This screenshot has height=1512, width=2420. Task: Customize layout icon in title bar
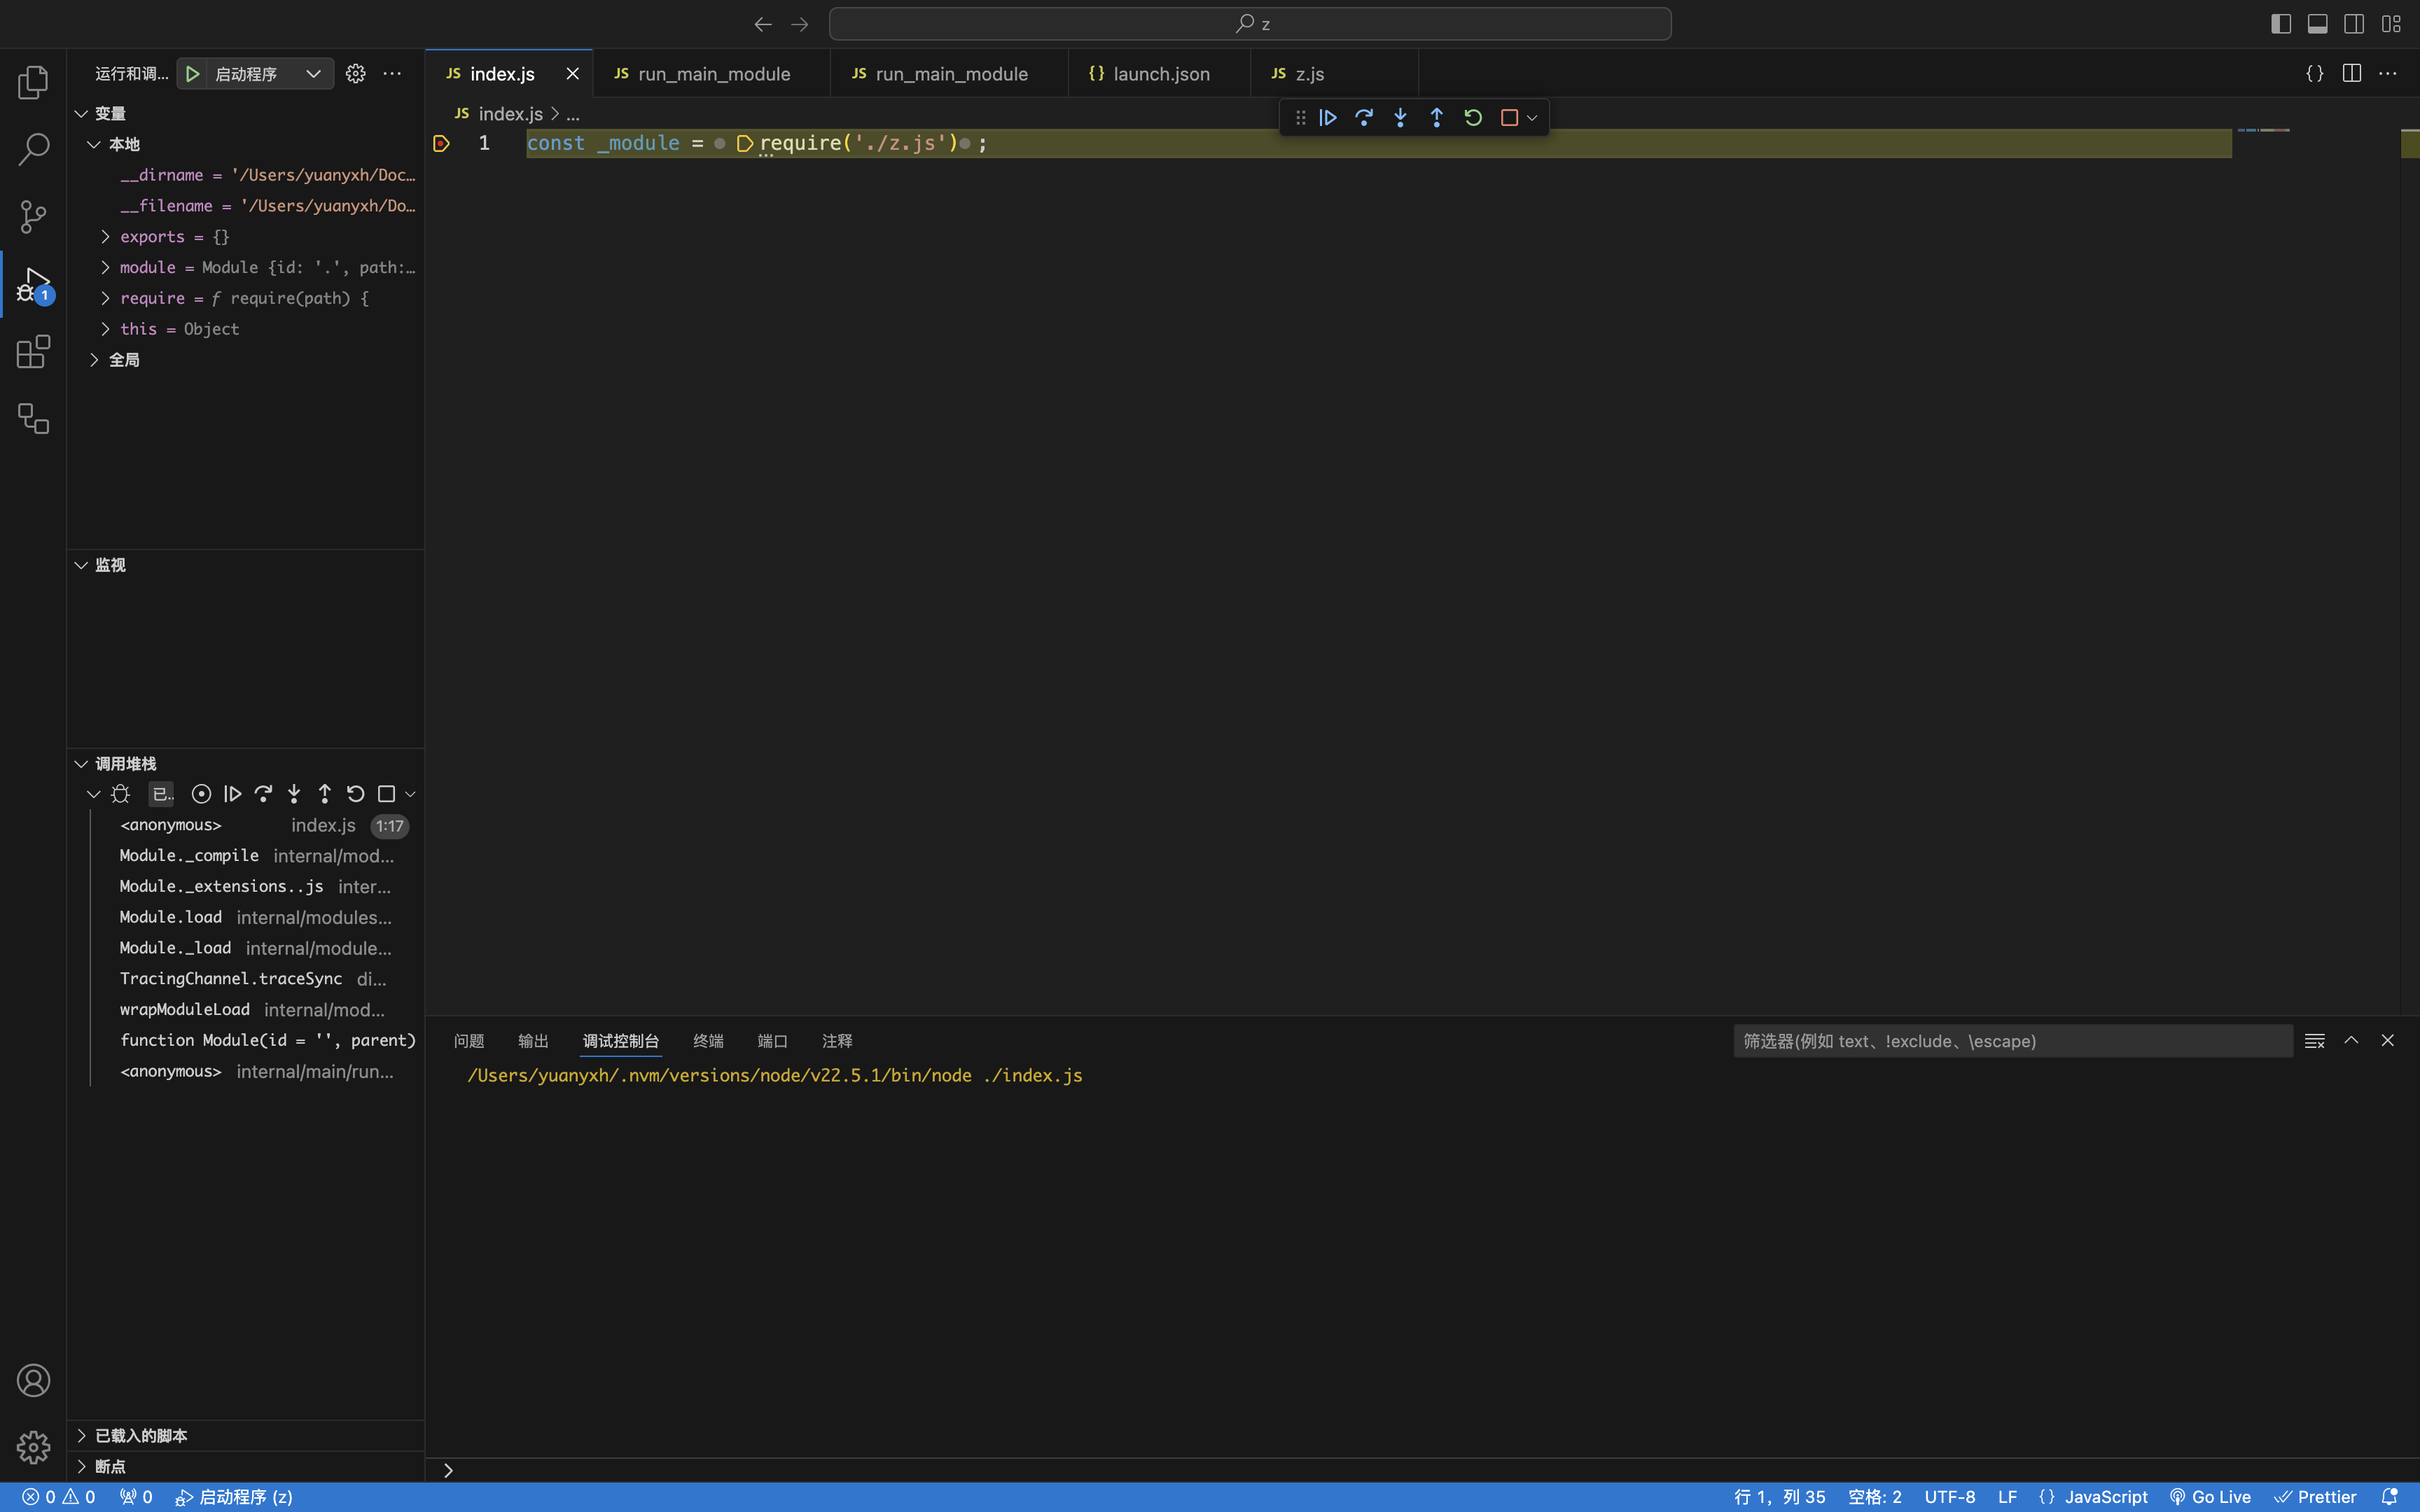click(x=2391, y=24)
